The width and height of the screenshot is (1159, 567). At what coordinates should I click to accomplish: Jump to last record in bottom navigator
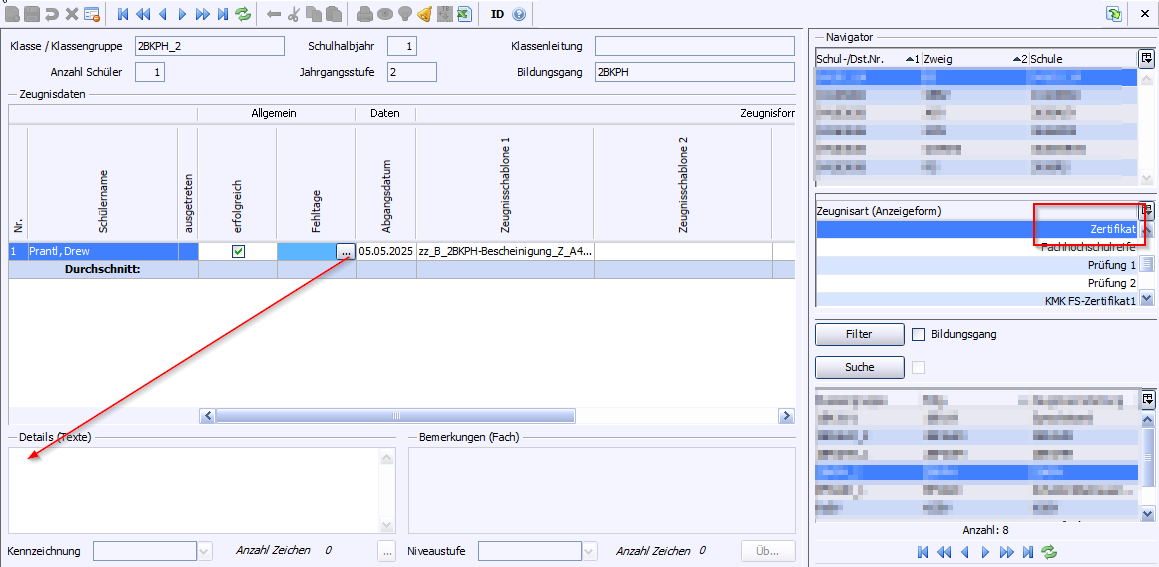tap(1027, 551)
